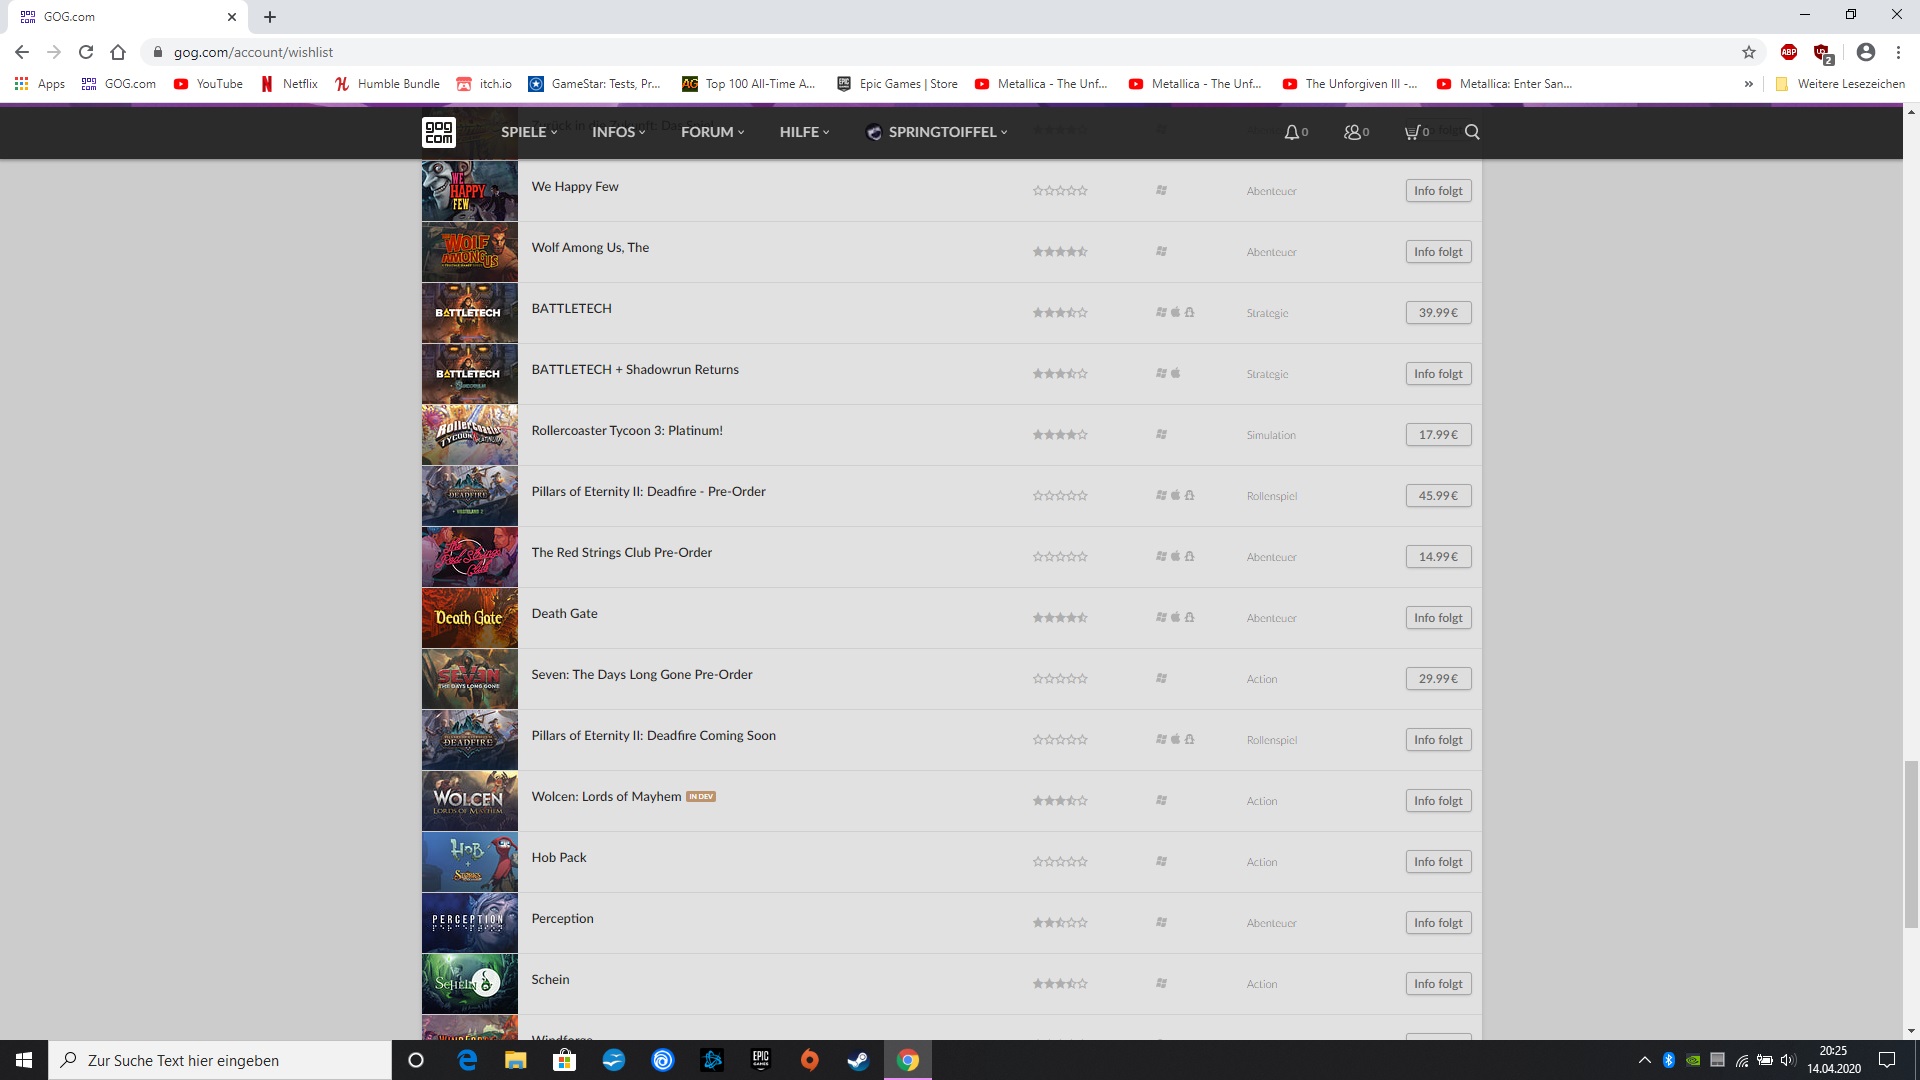Click the Death Gate cover thumbnail
The height and width of the screenshot is (1080, 1920).
470,618
